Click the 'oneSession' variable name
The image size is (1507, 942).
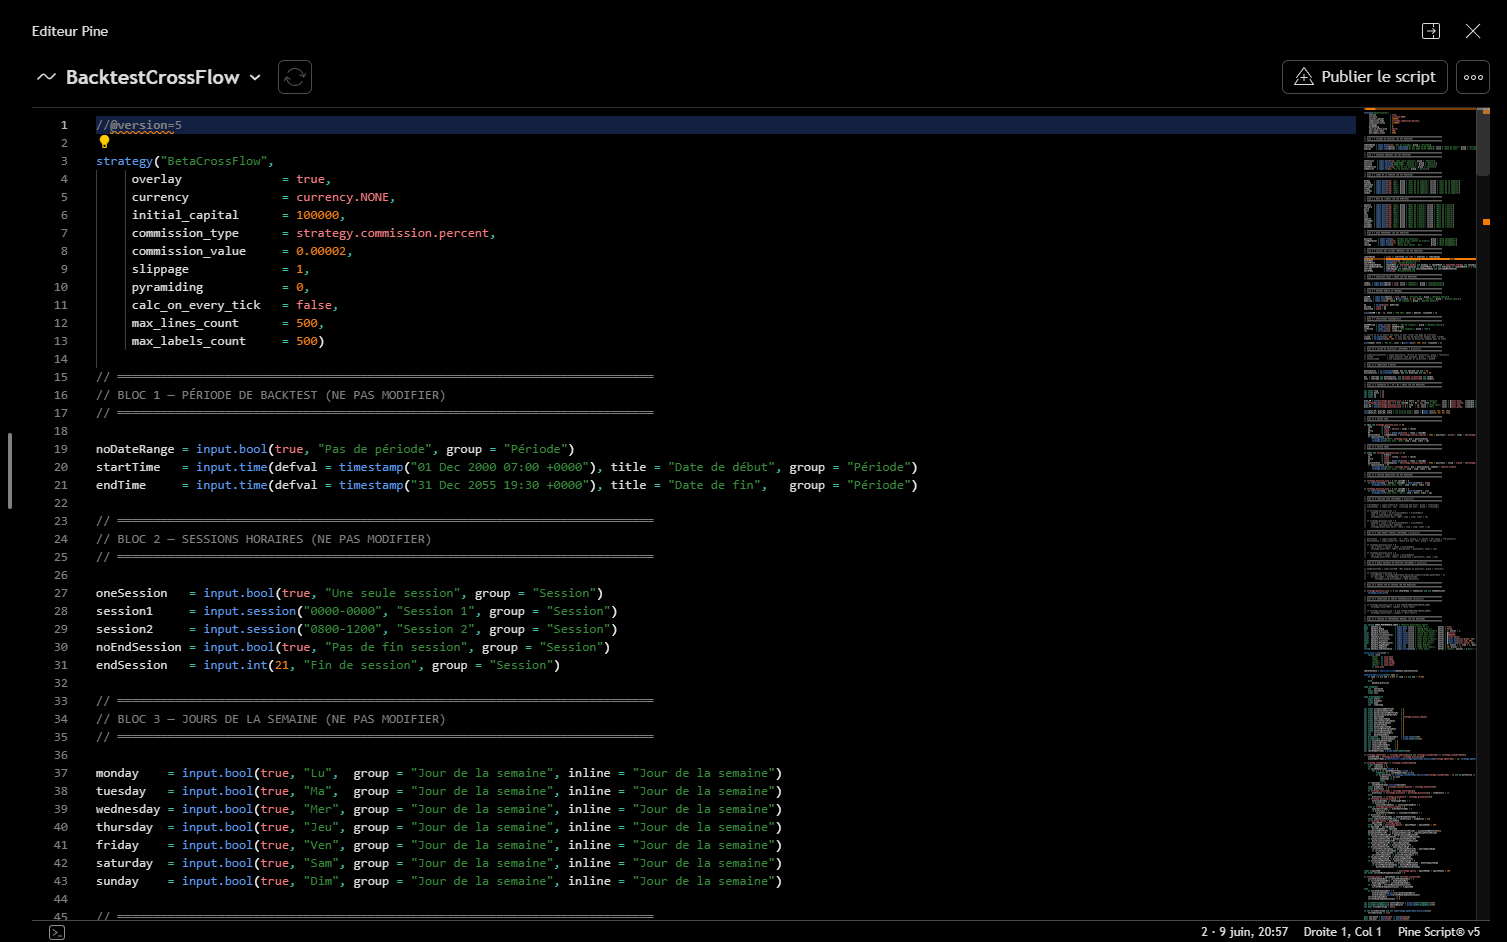132,593
